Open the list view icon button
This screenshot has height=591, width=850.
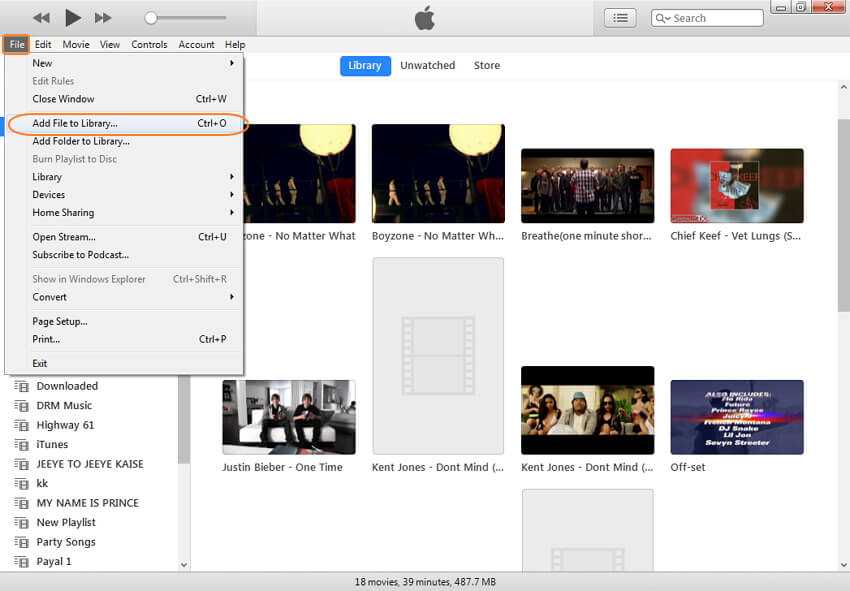pos(621,18)
